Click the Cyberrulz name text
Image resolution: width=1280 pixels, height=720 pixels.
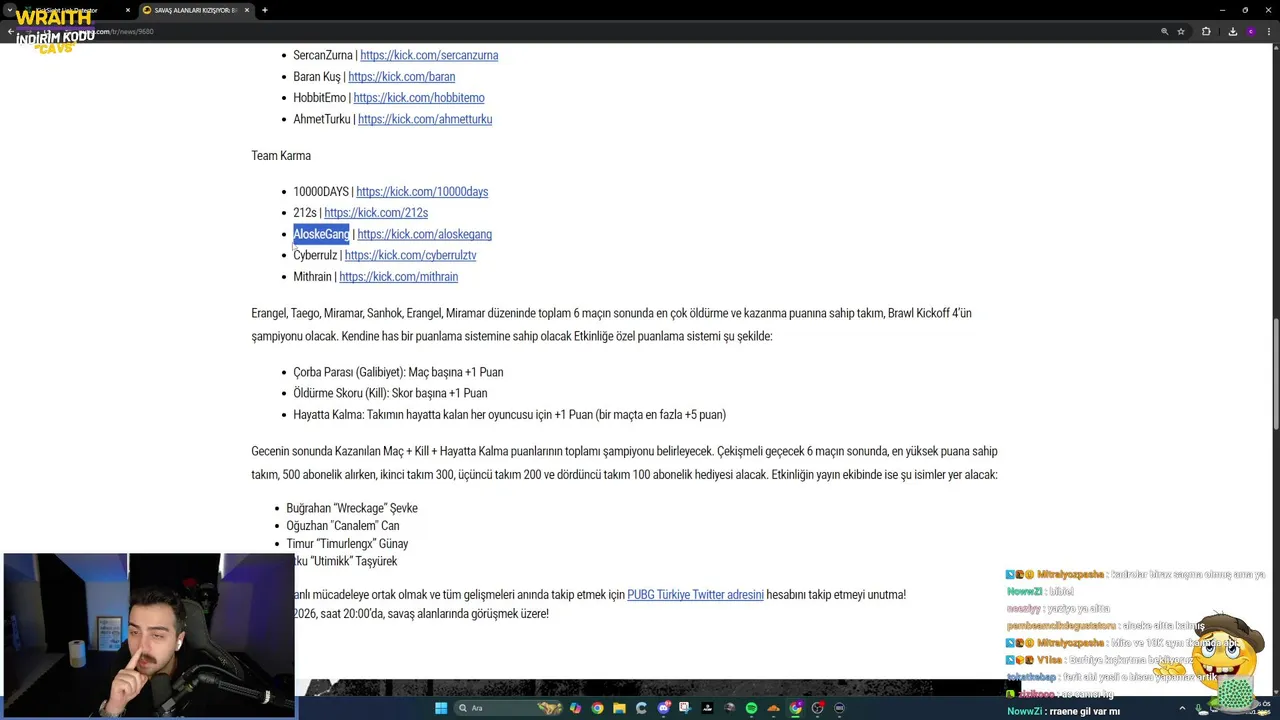click(315, 255)
